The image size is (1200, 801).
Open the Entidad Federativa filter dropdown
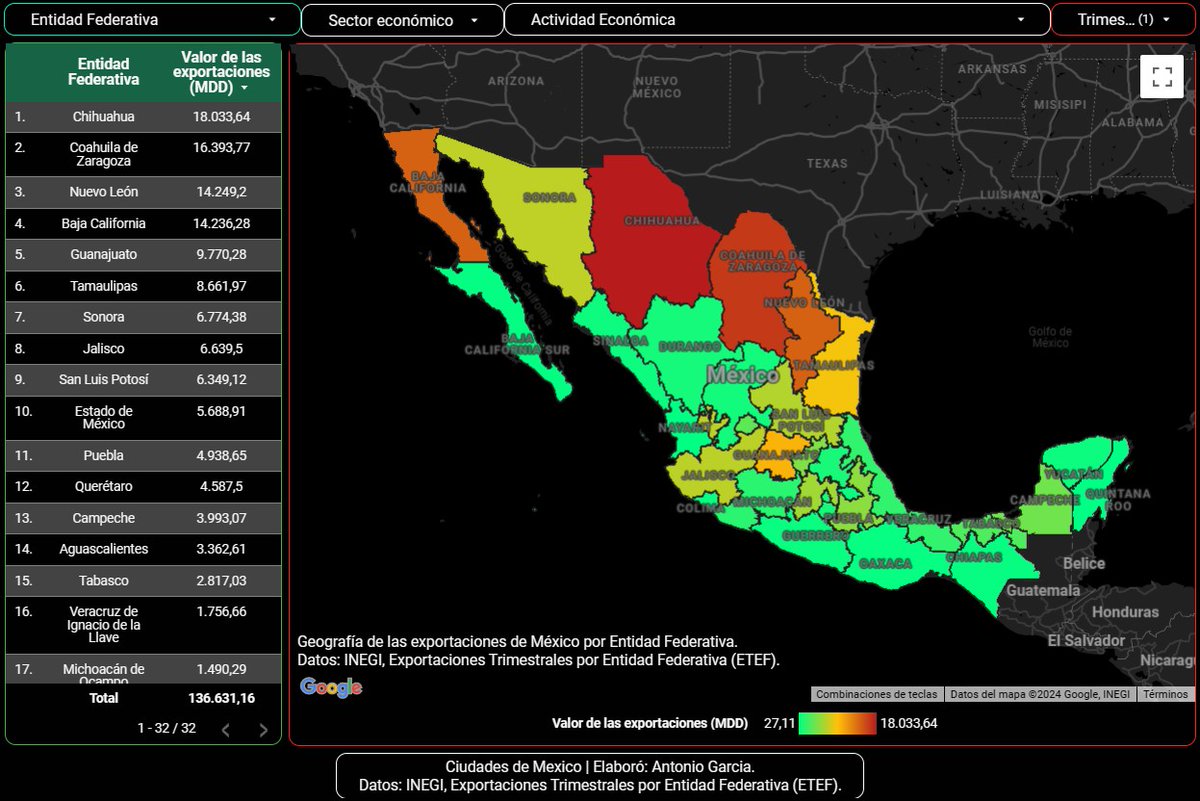152,19
